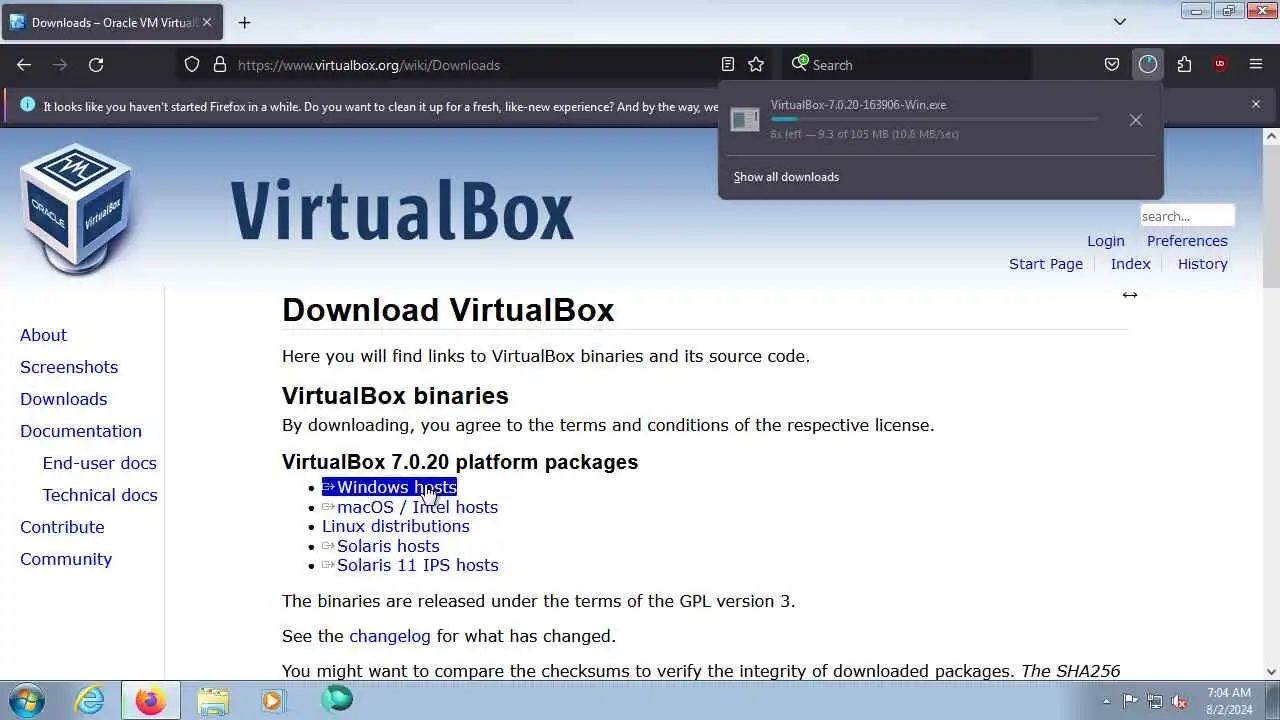1280x720 pixels.
Task: Open the Linux distributions link
Action: click(x=396, y=526)
